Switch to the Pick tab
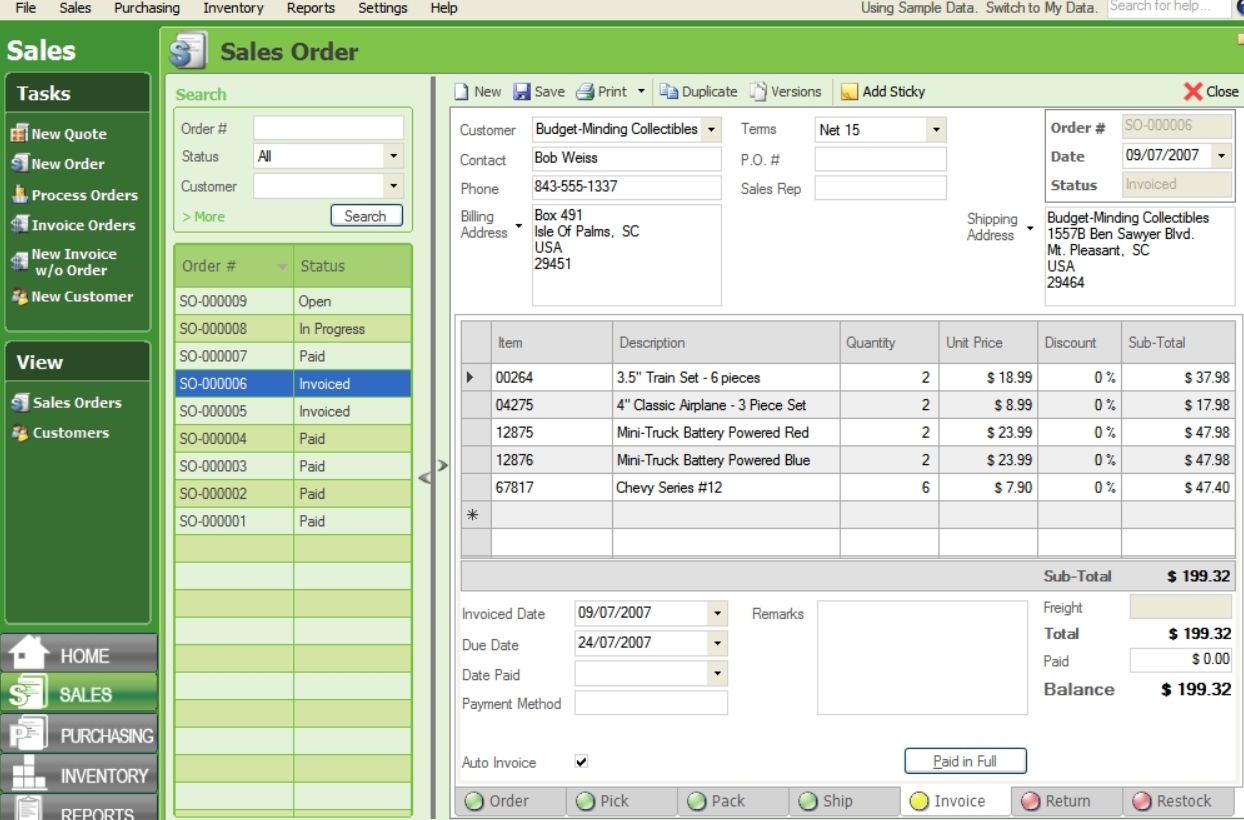Image resolution: width=1244 pixels, height=820 pixels. point(621,801)
